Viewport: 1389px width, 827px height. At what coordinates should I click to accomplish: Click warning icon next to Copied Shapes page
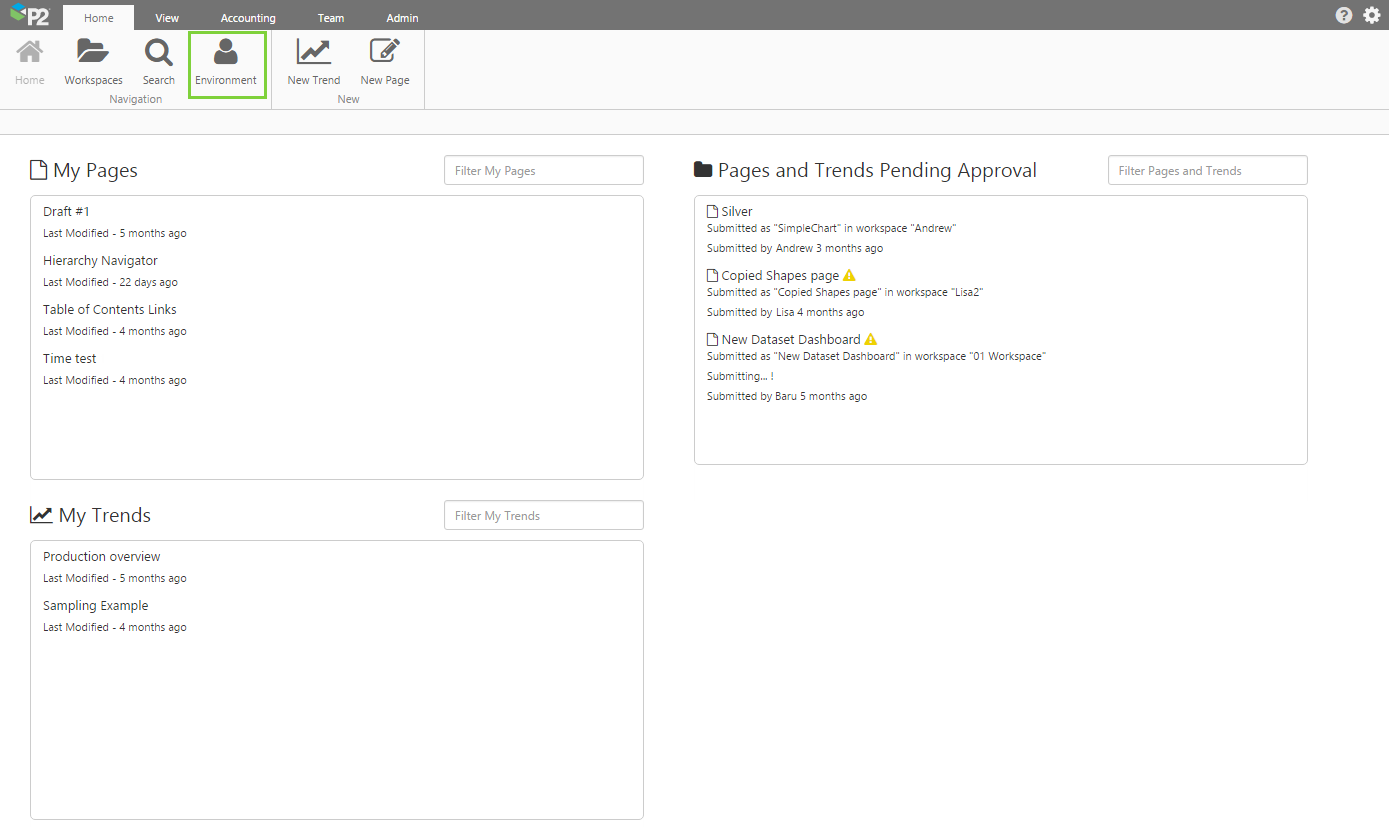pos(849,276)
